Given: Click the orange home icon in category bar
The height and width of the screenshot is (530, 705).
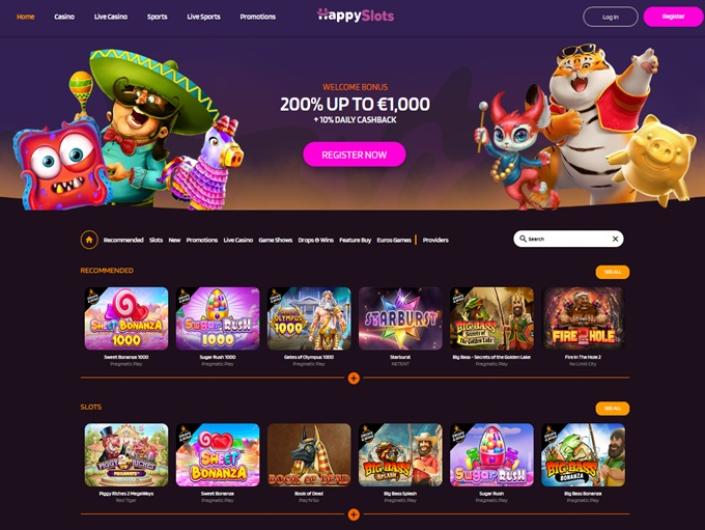Looking at the screenshot, I should click(89, 240).
